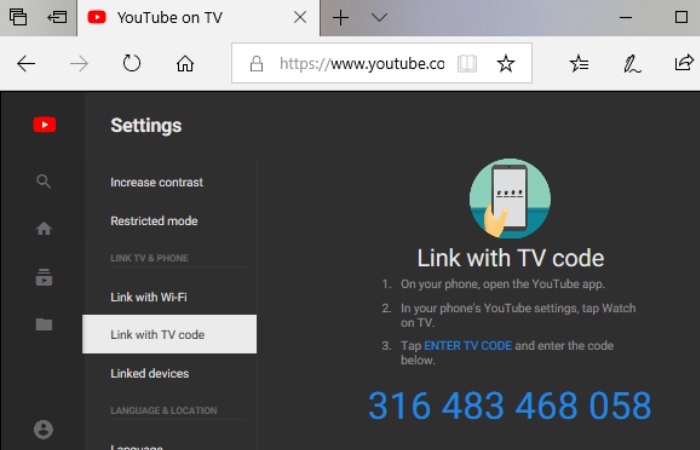This screenshot has height=450, width=700.
Task: Open Subscriptions icon in sidebar
Action: (44, 277)
